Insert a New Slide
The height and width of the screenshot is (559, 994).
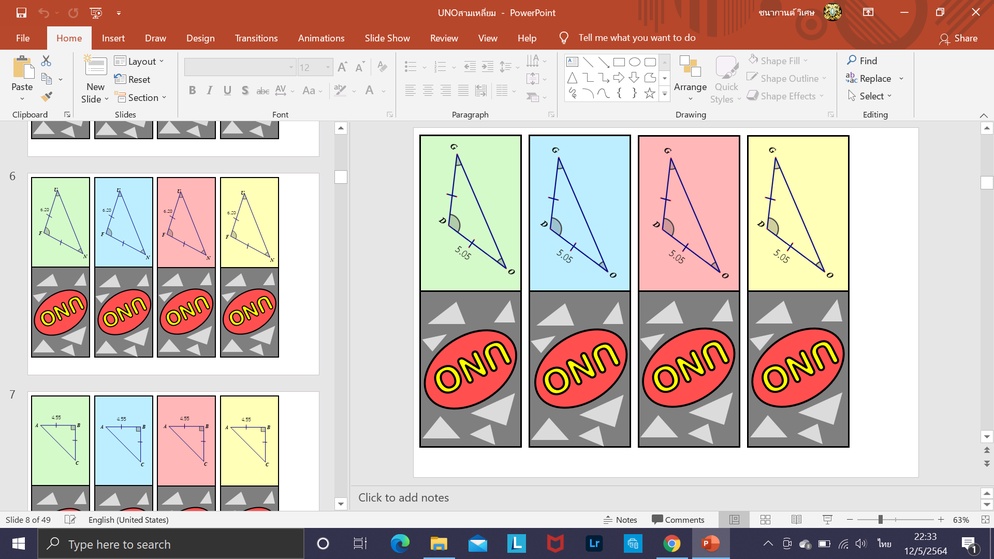pos(95,80)
